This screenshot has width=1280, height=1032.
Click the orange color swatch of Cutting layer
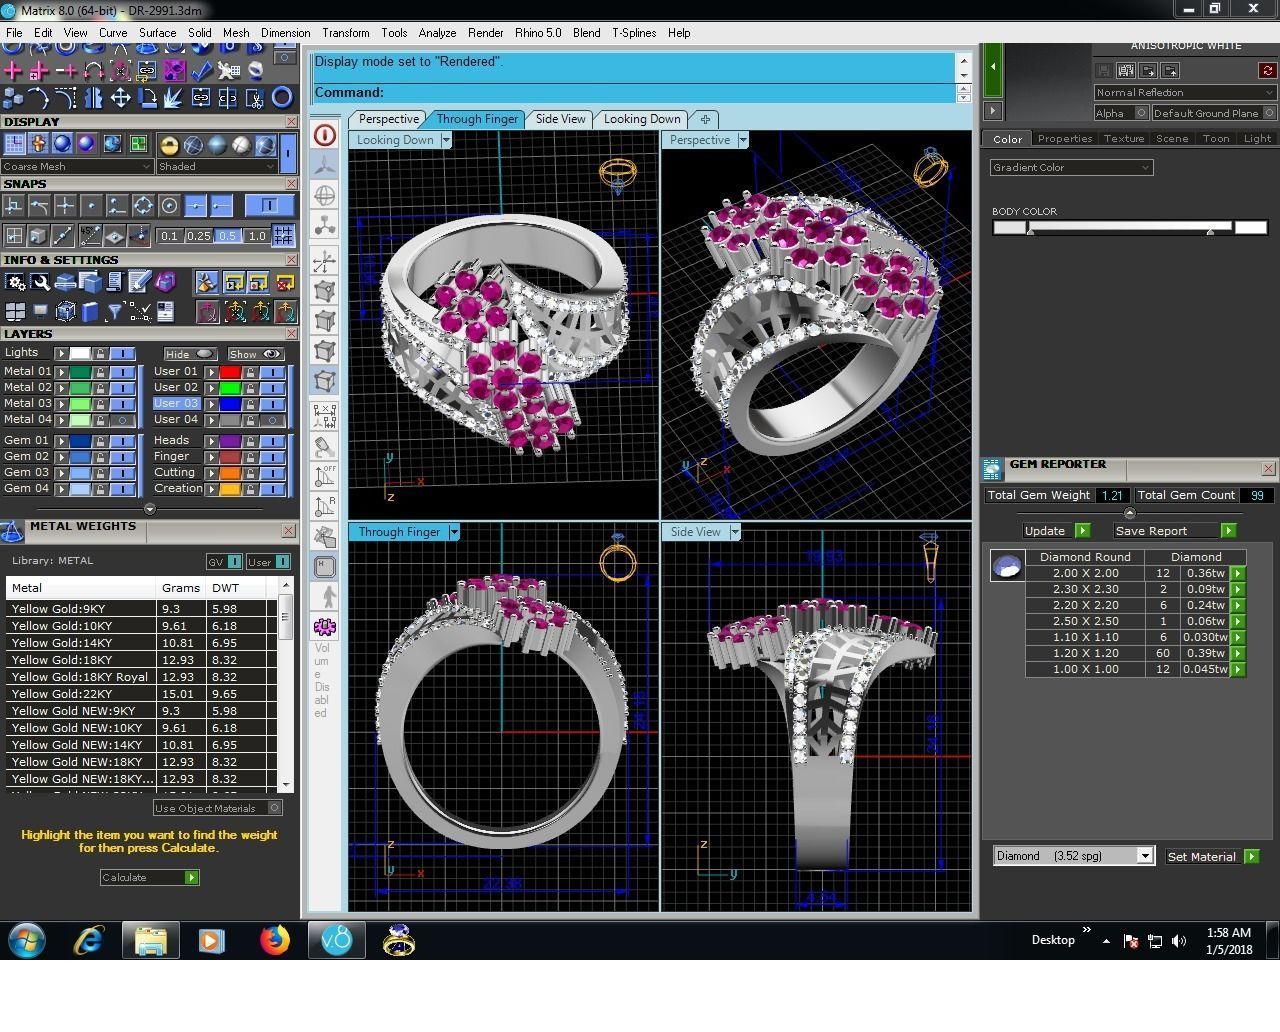coord(230,473)
